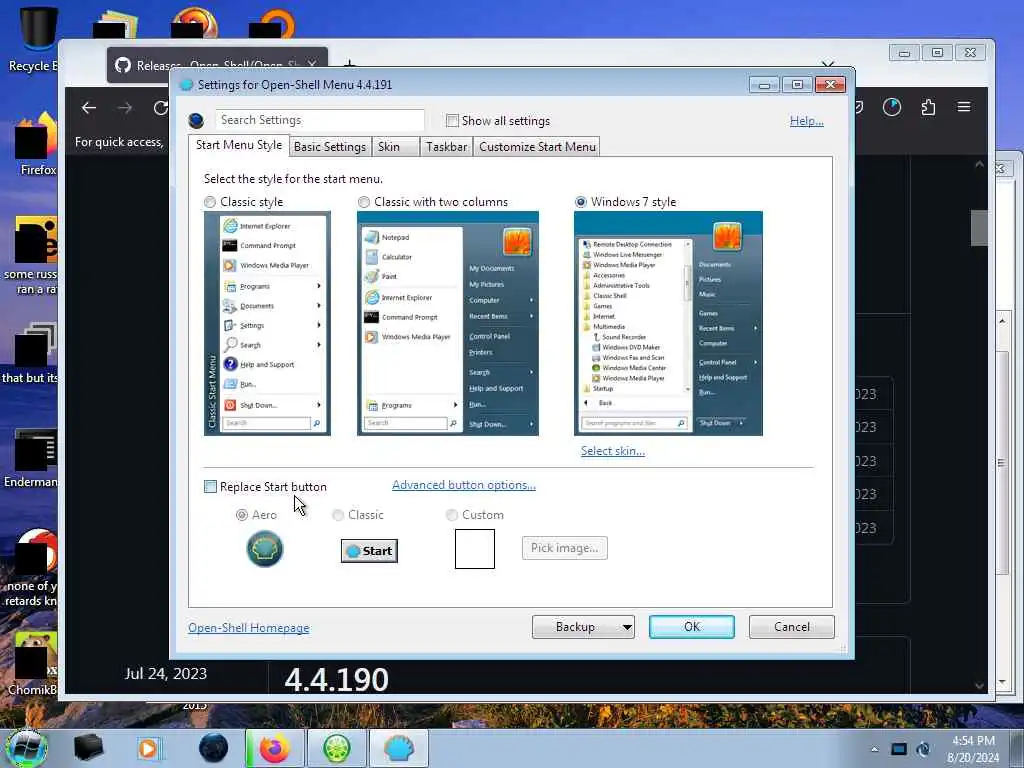1024x768 pixels.
Task: Choose the Aero start button radio option
Action: (x=242, y=515)
